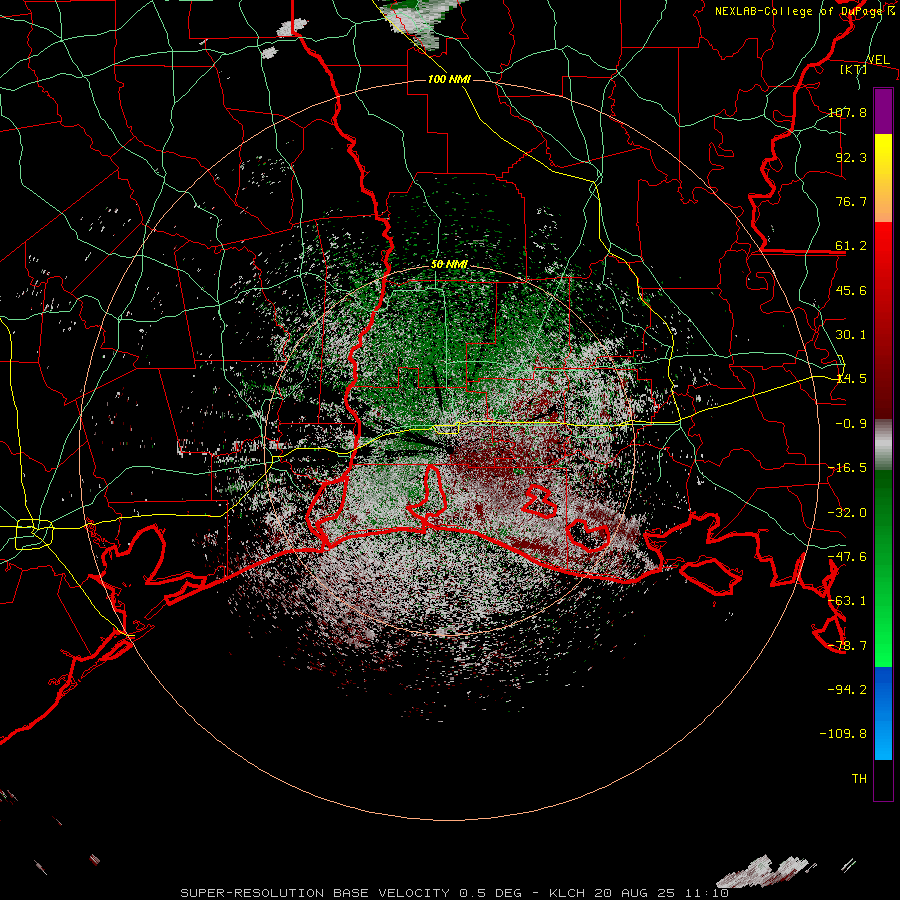Click the -78.7 legend value
Image resolution: width=900 pixels, height=900 pixels.
click(x=847, y=646)
